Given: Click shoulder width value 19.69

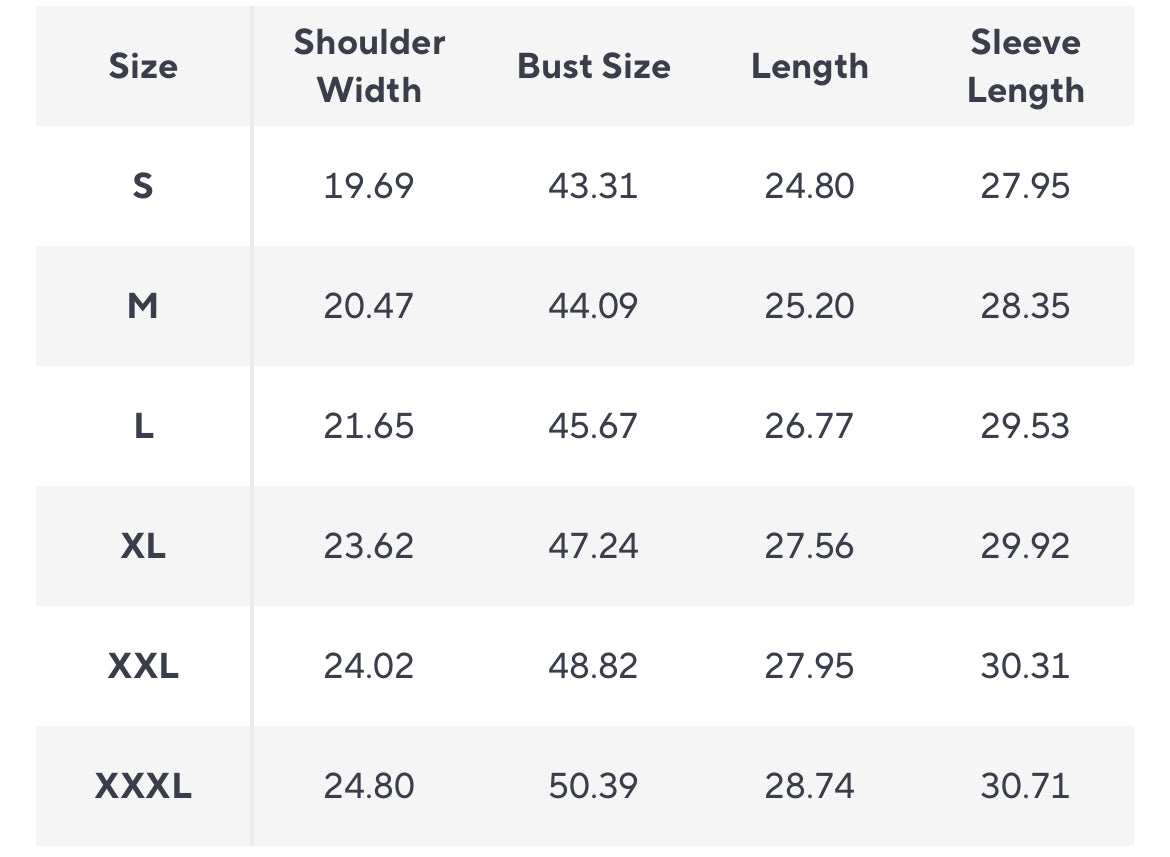Looking at the screenshot, I should tap(368, 186).
